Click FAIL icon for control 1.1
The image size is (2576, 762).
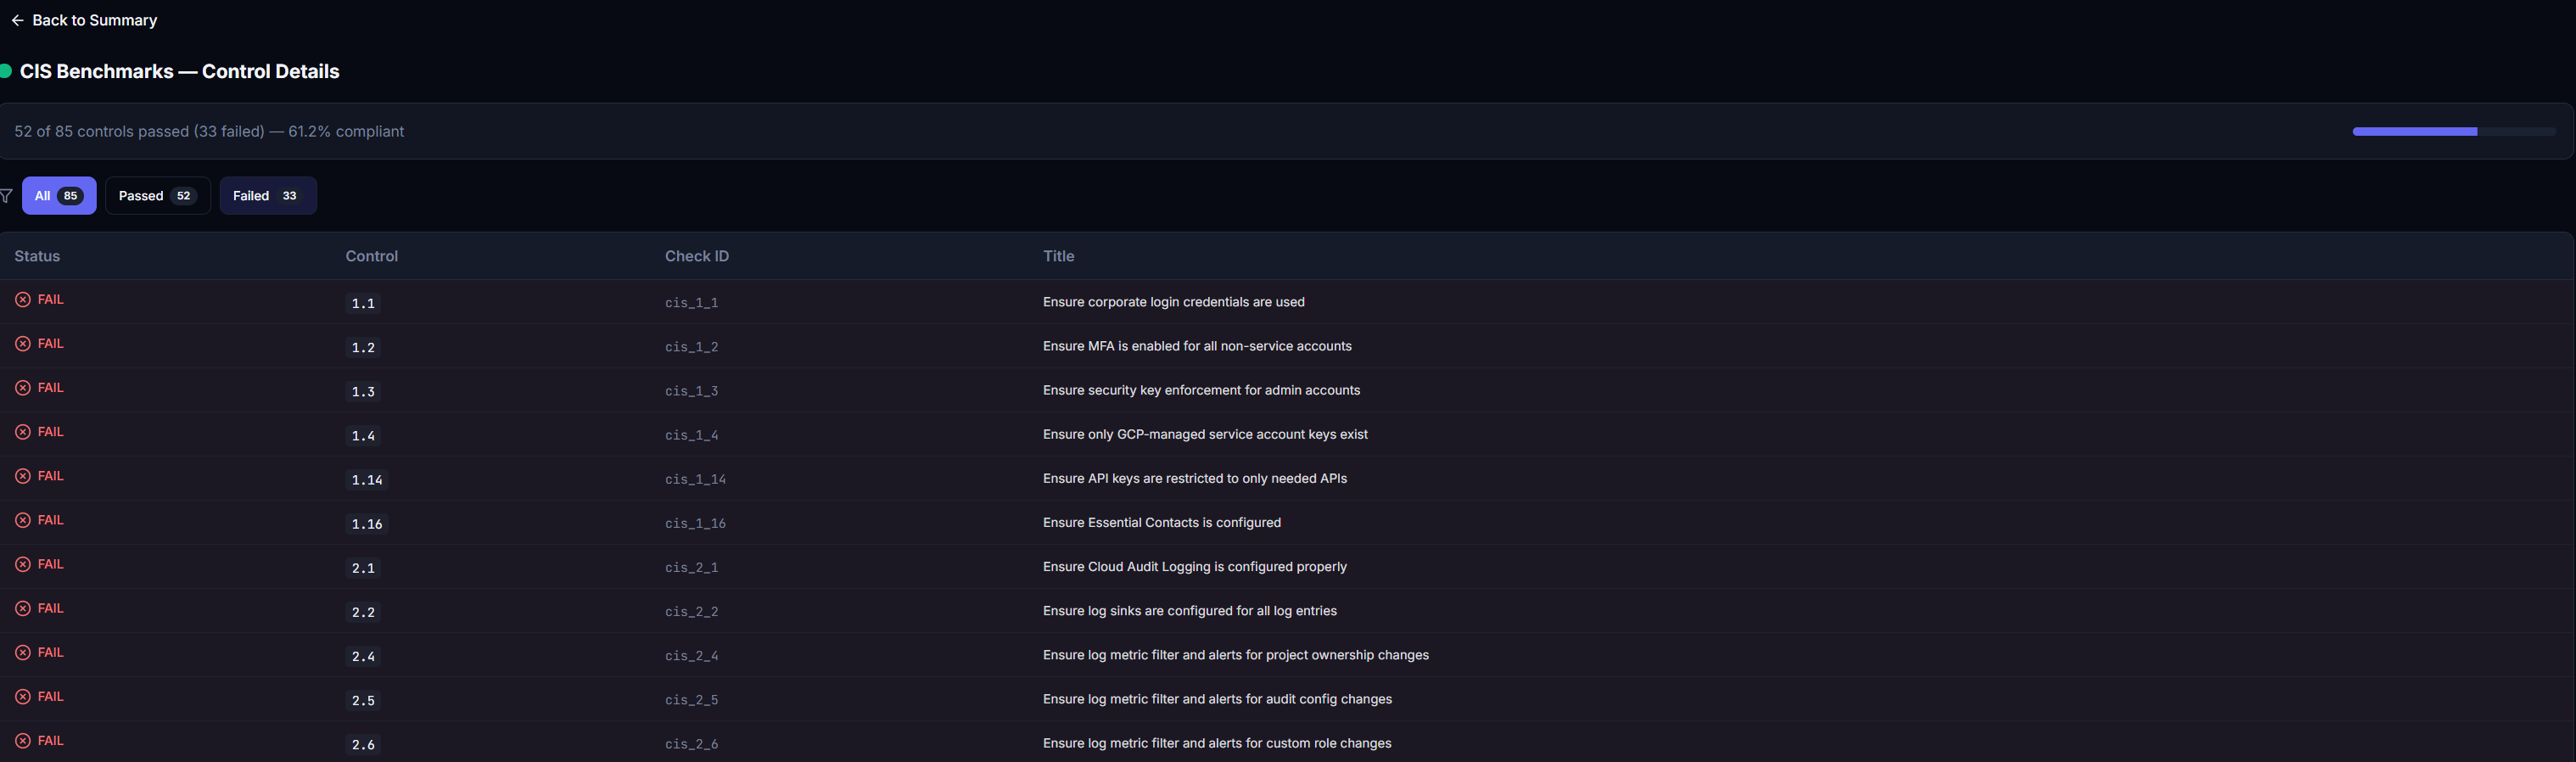[x=23, y=300]
